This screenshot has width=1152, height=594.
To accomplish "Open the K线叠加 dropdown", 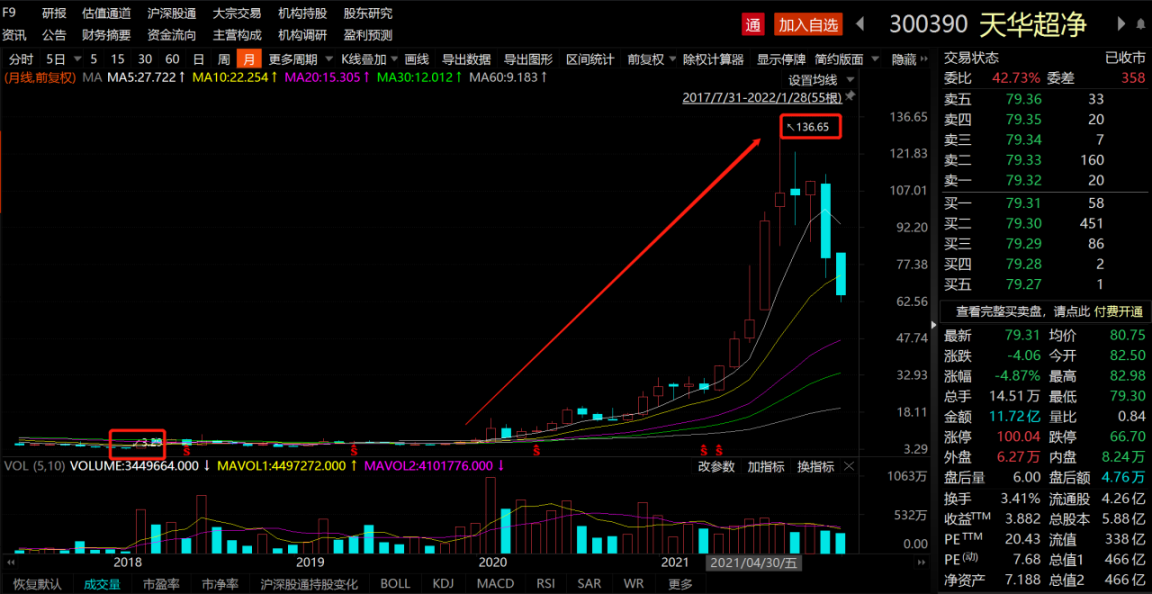I will click(x=393, y=60).
